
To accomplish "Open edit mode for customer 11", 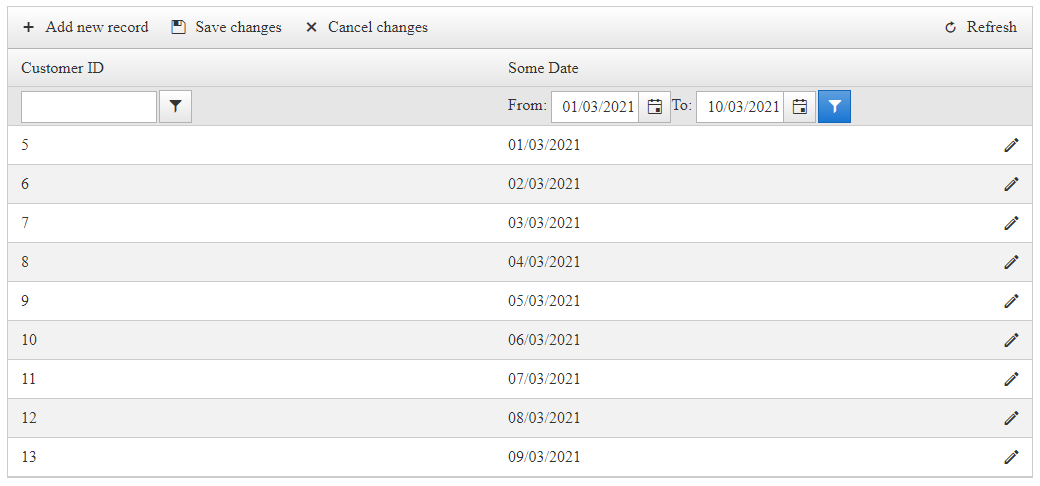I will [x=1011, y=379].
